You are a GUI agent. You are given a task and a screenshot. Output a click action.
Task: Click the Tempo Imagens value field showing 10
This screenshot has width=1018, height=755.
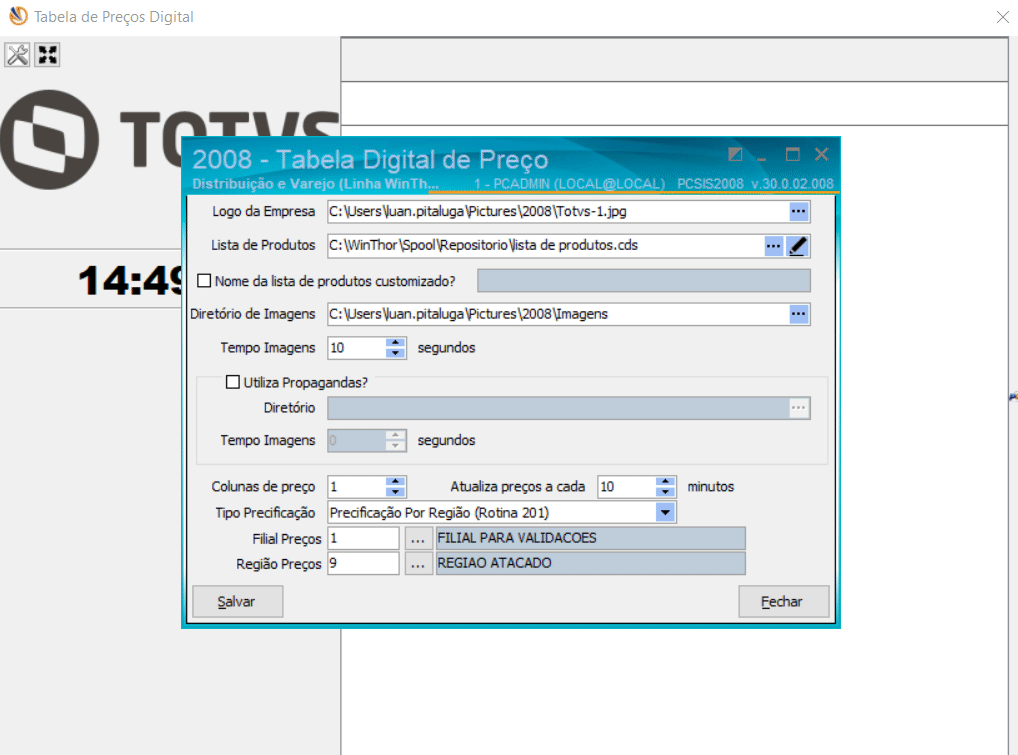(x=356, y=348)
